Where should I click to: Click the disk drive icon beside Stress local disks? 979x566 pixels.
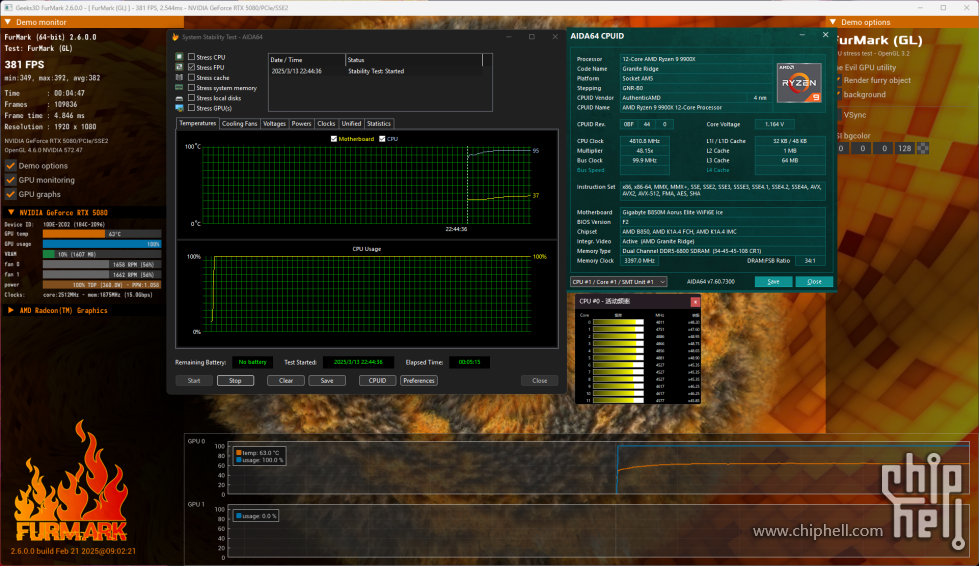click(x=179, y=98)
